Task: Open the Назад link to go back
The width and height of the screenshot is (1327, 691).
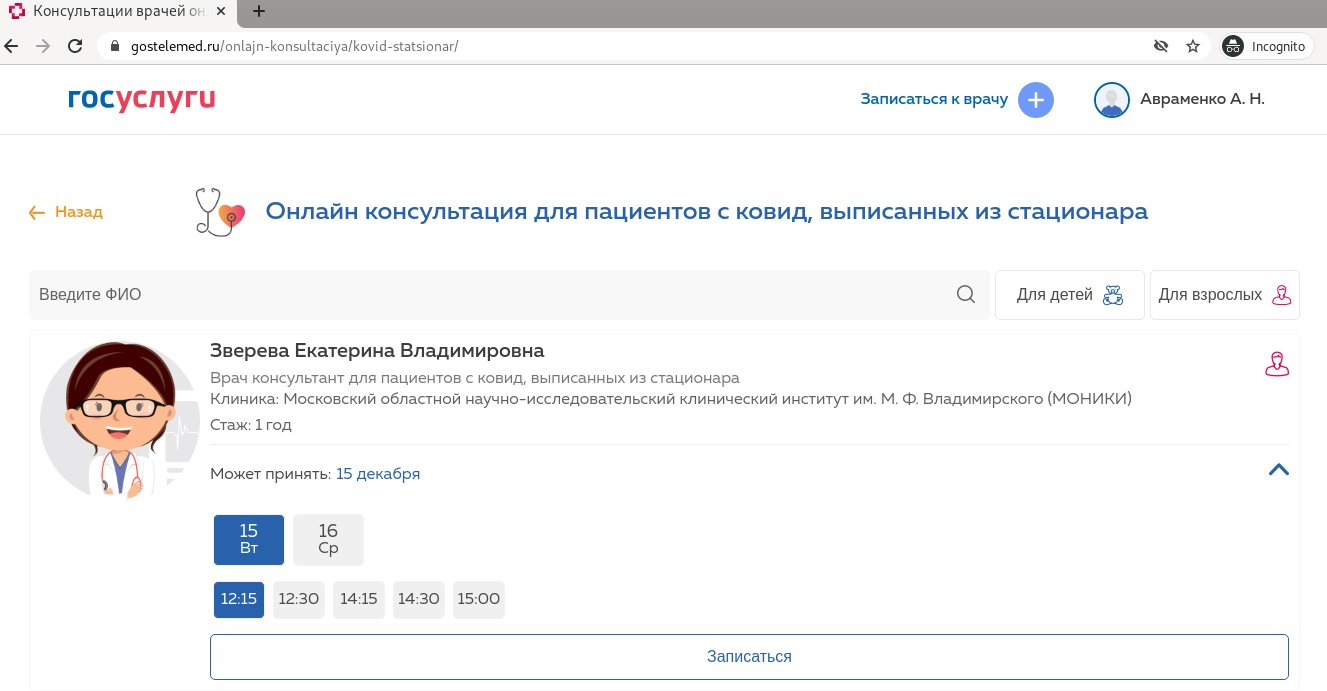Action: (78, 212)
